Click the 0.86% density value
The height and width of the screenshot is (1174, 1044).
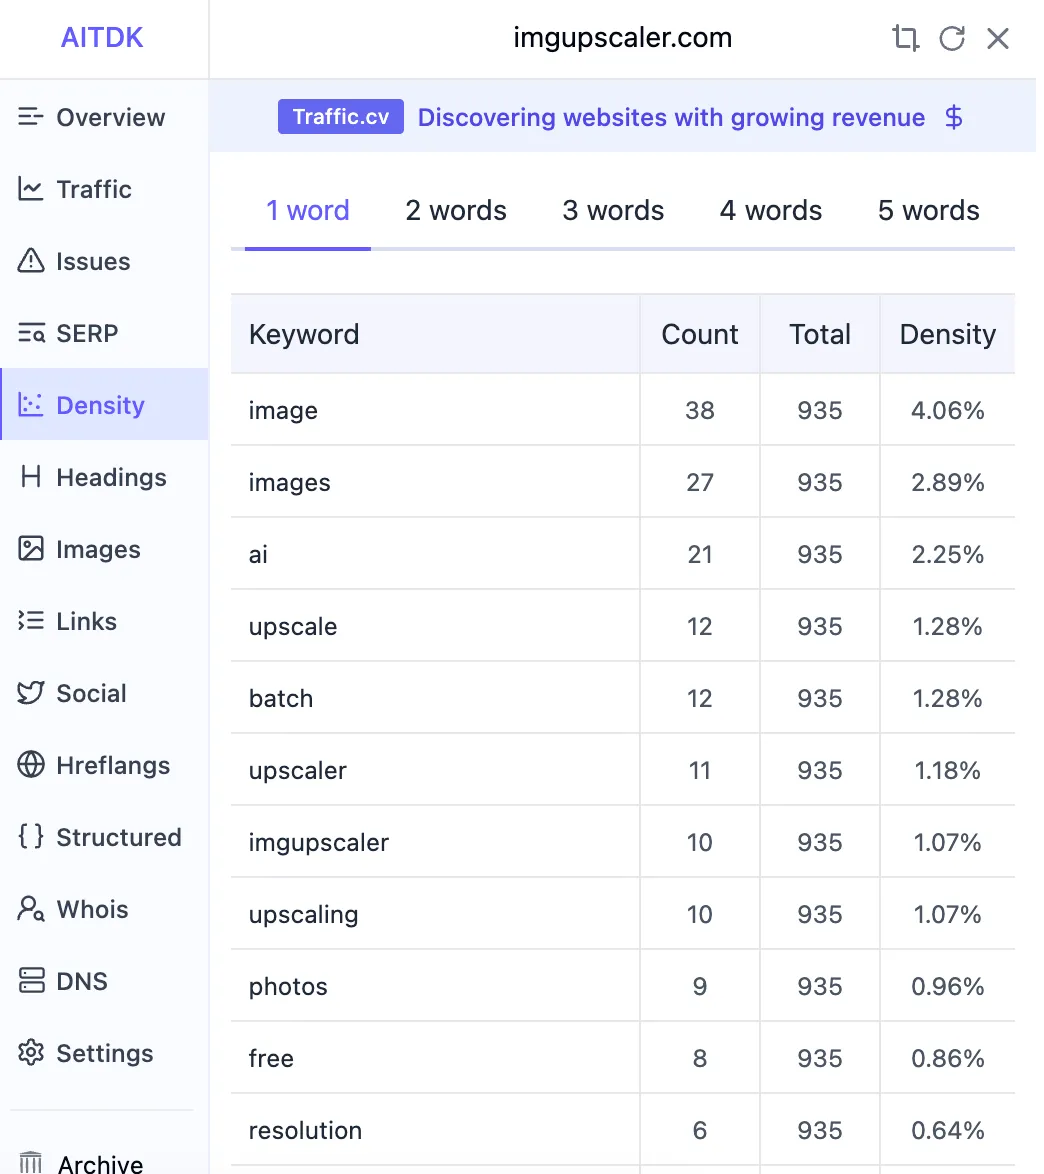point(947,1059)
